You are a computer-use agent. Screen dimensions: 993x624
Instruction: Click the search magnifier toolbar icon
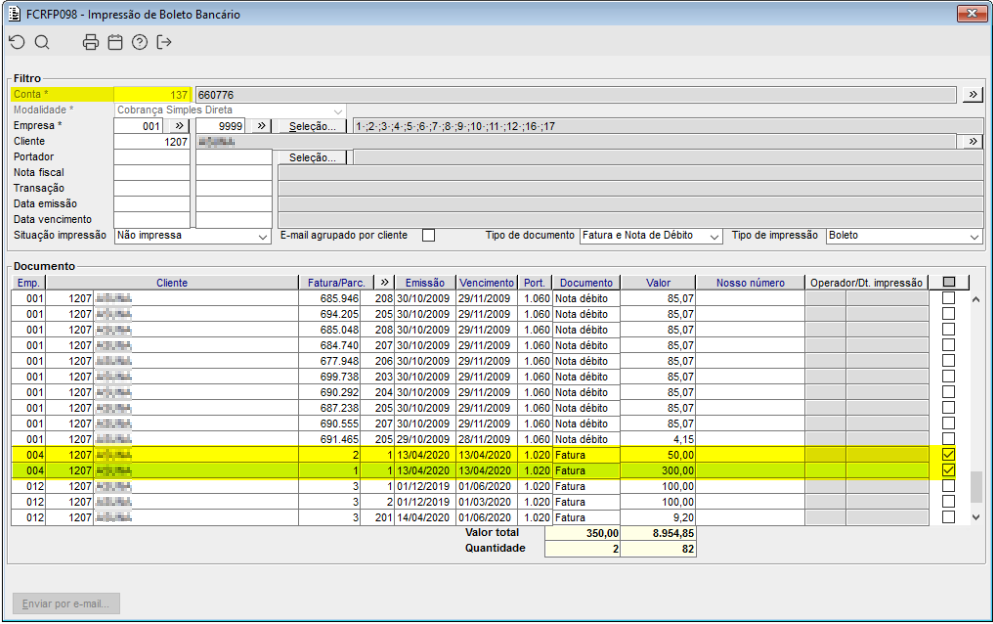pyautogui.click(x=42, y=42)
